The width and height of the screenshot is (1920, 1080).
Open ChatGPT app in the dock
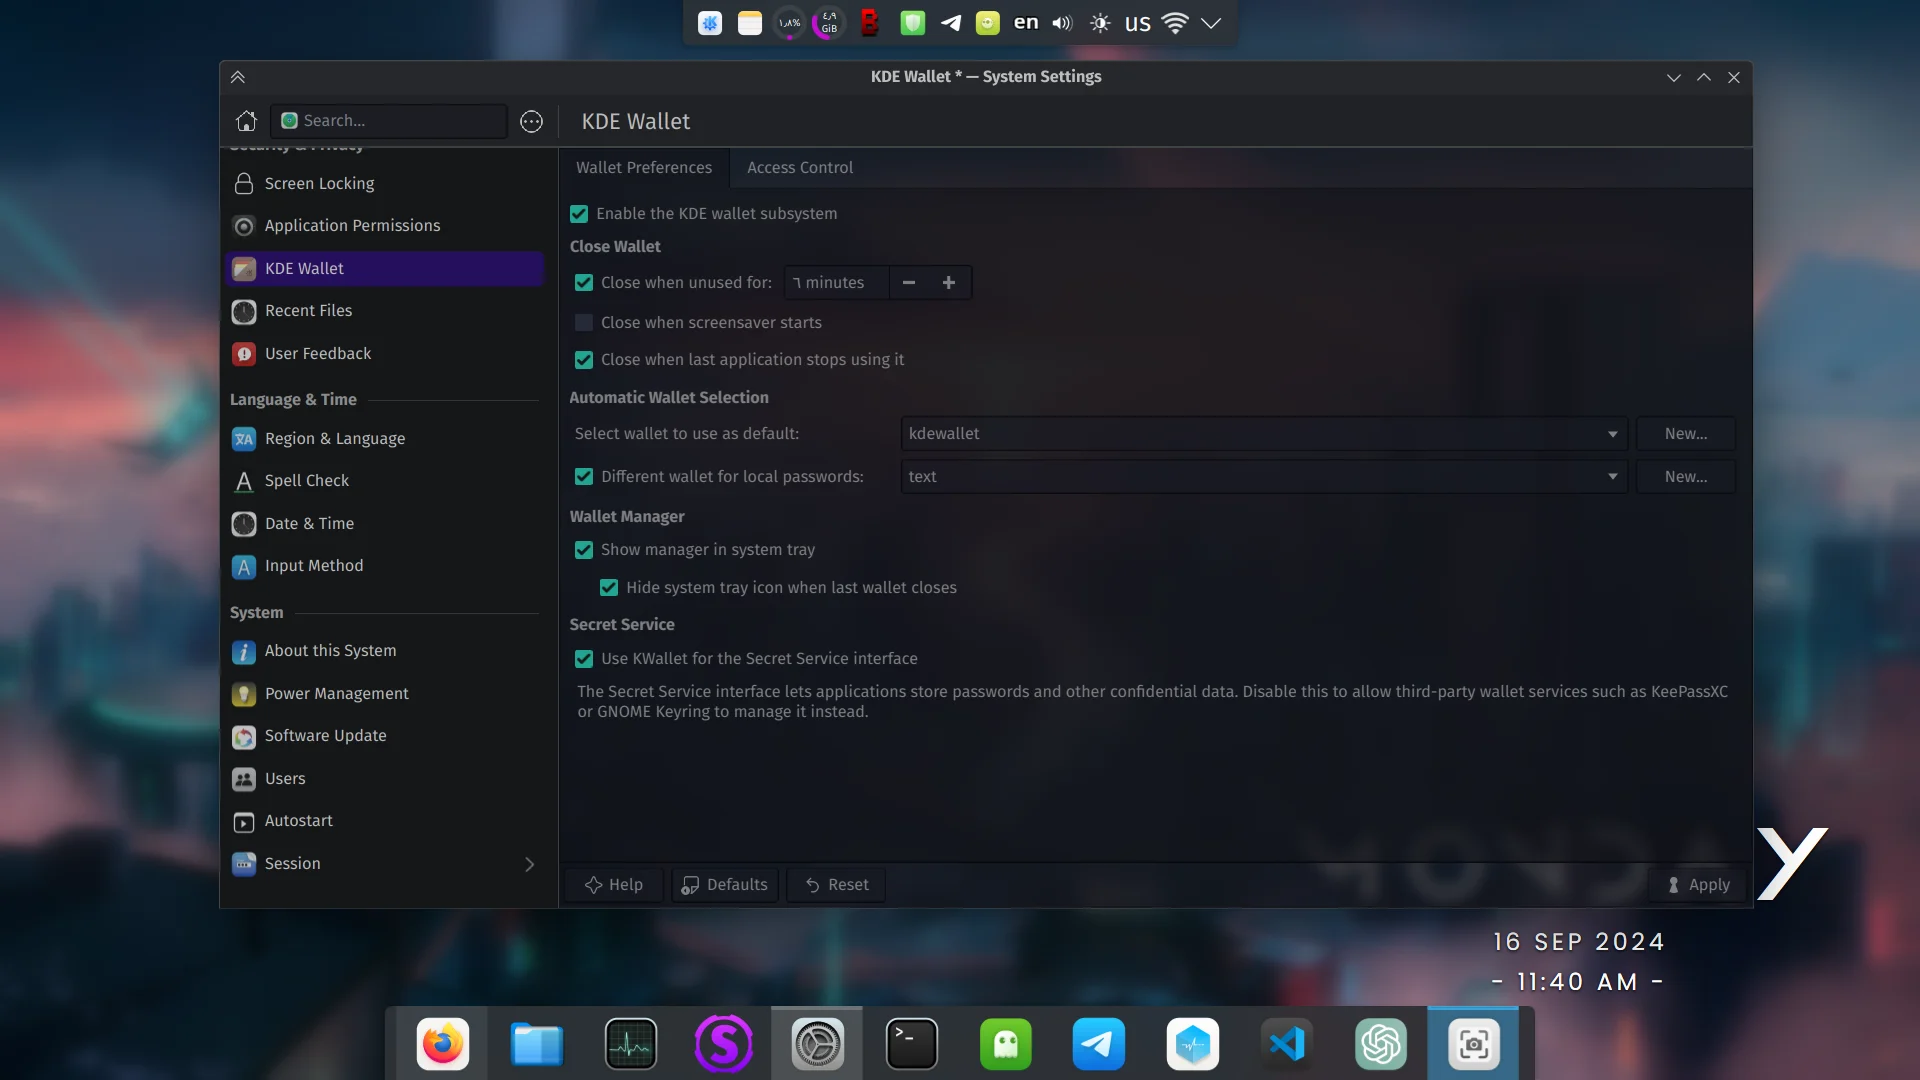1381,1044
